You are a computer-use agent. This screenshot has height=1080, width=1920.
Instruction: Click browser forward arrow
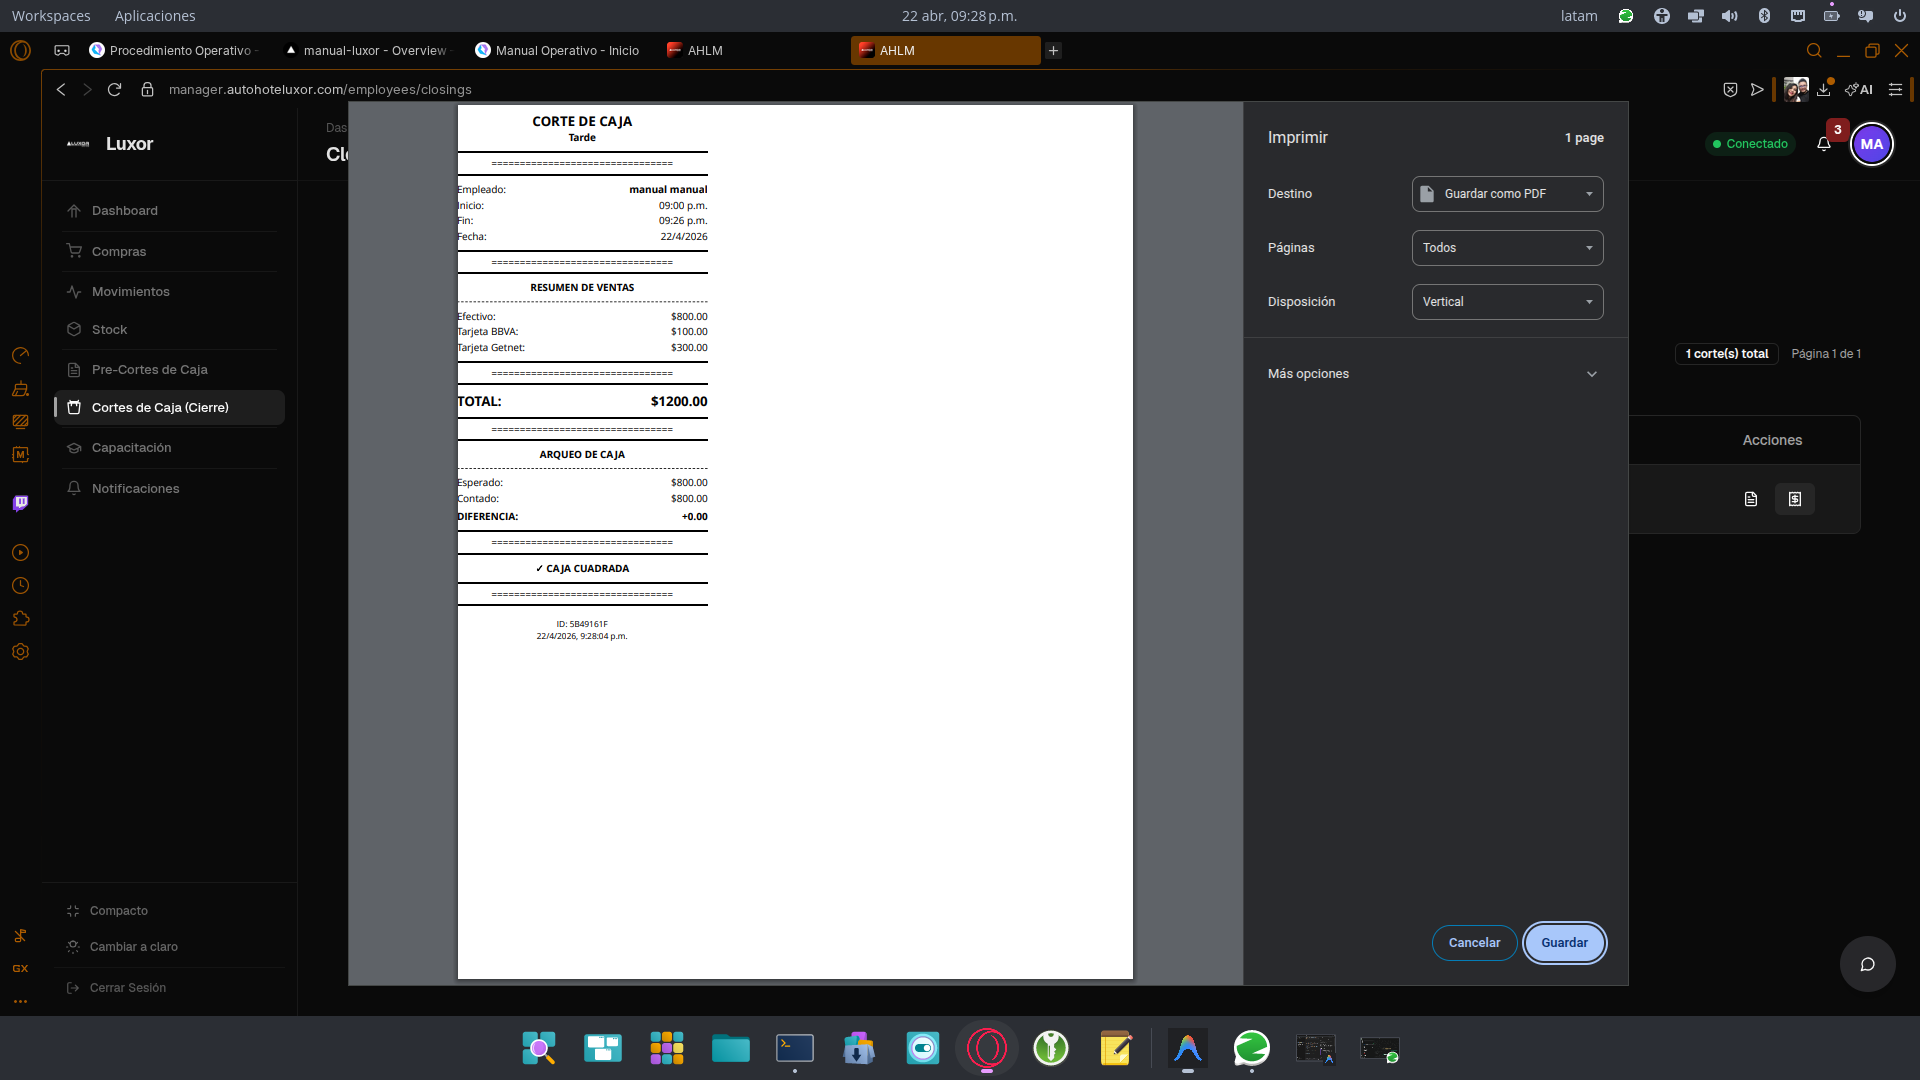point(87,90)
